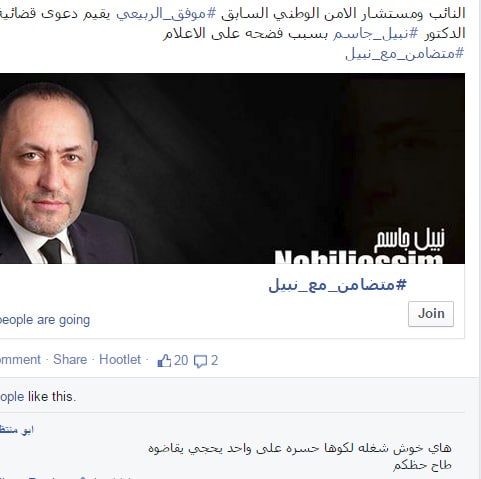Open the #موفق_الربيعي hashtag in post
Viewport: 481px width, 479px height.
click(166, 14)
